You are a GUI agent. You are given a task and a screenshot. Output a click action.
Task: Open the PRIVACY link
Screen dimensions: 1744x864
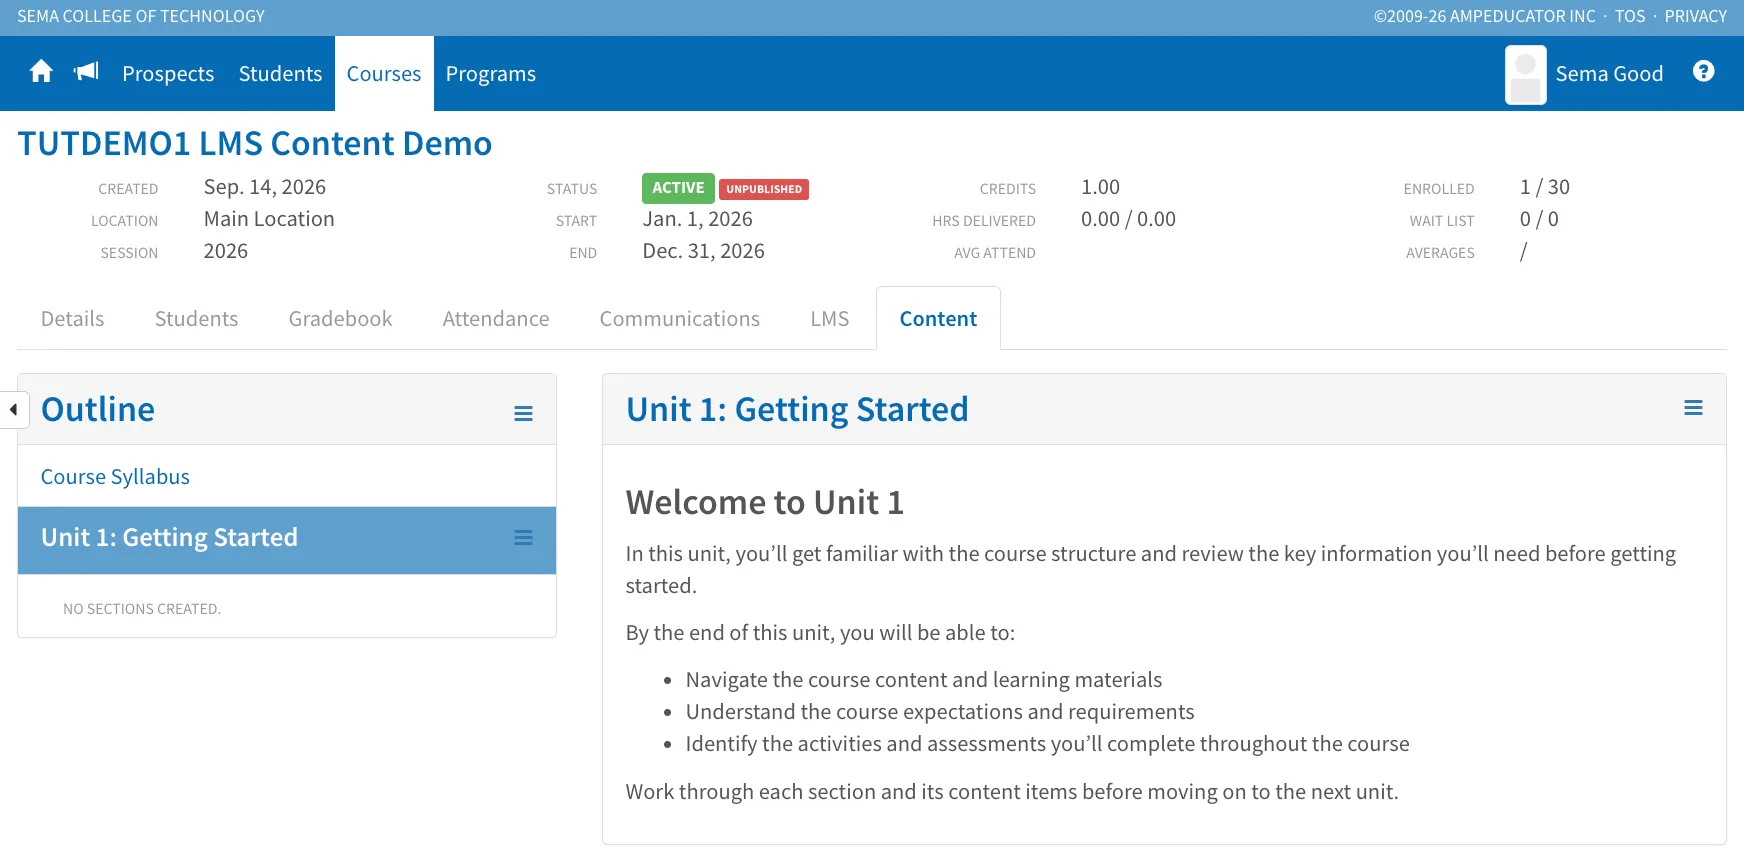(1696, 16)
